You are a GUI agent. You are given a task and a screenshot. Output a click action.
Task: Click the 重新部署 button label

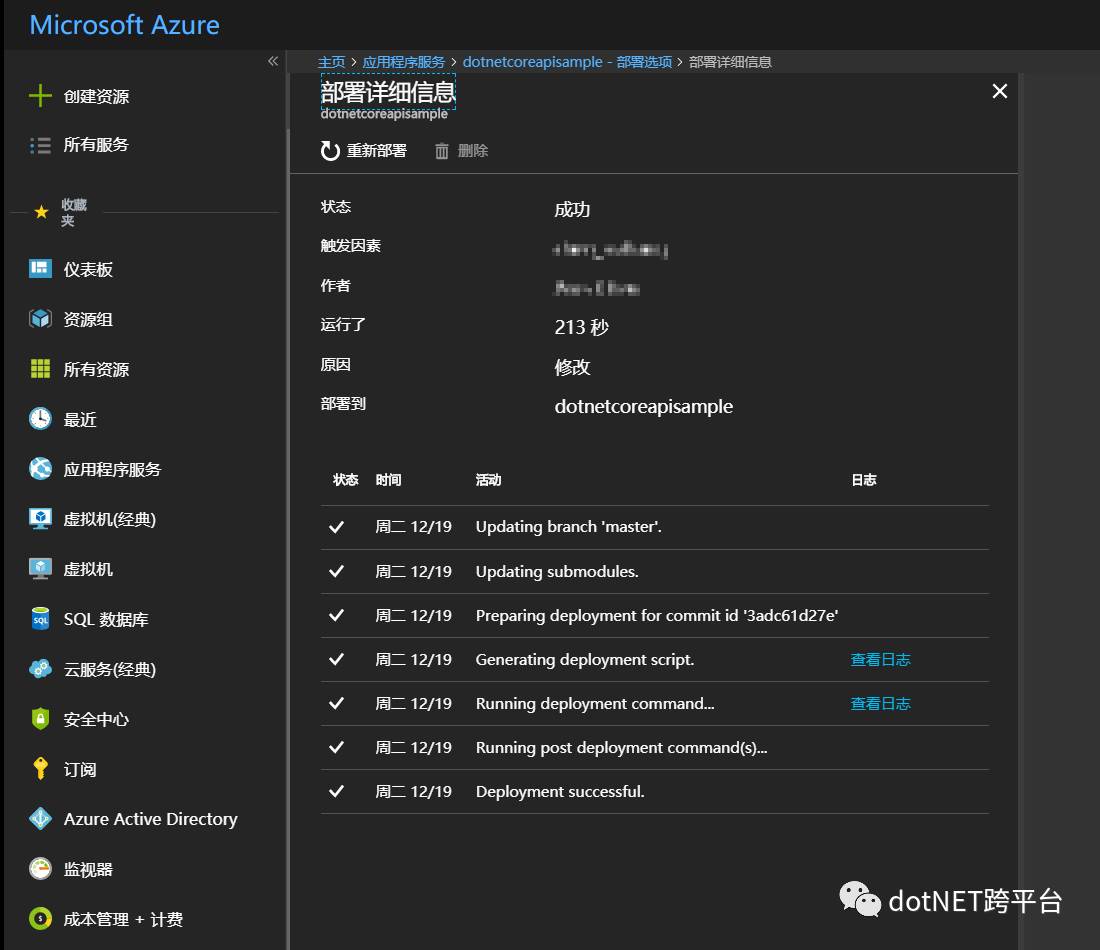coord(377,151)
